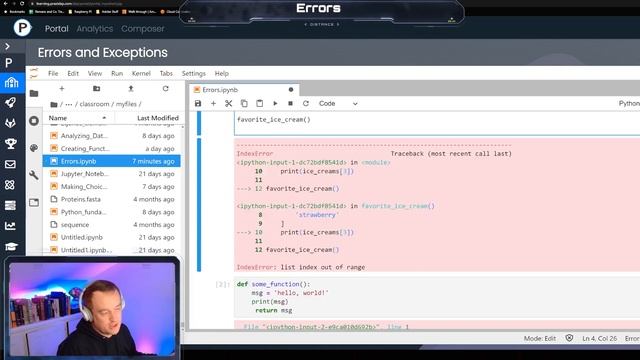This screenshot has width=640, height=360.
Task: Interrupt the kernel stop icon
Action: (x=290, y=104)
